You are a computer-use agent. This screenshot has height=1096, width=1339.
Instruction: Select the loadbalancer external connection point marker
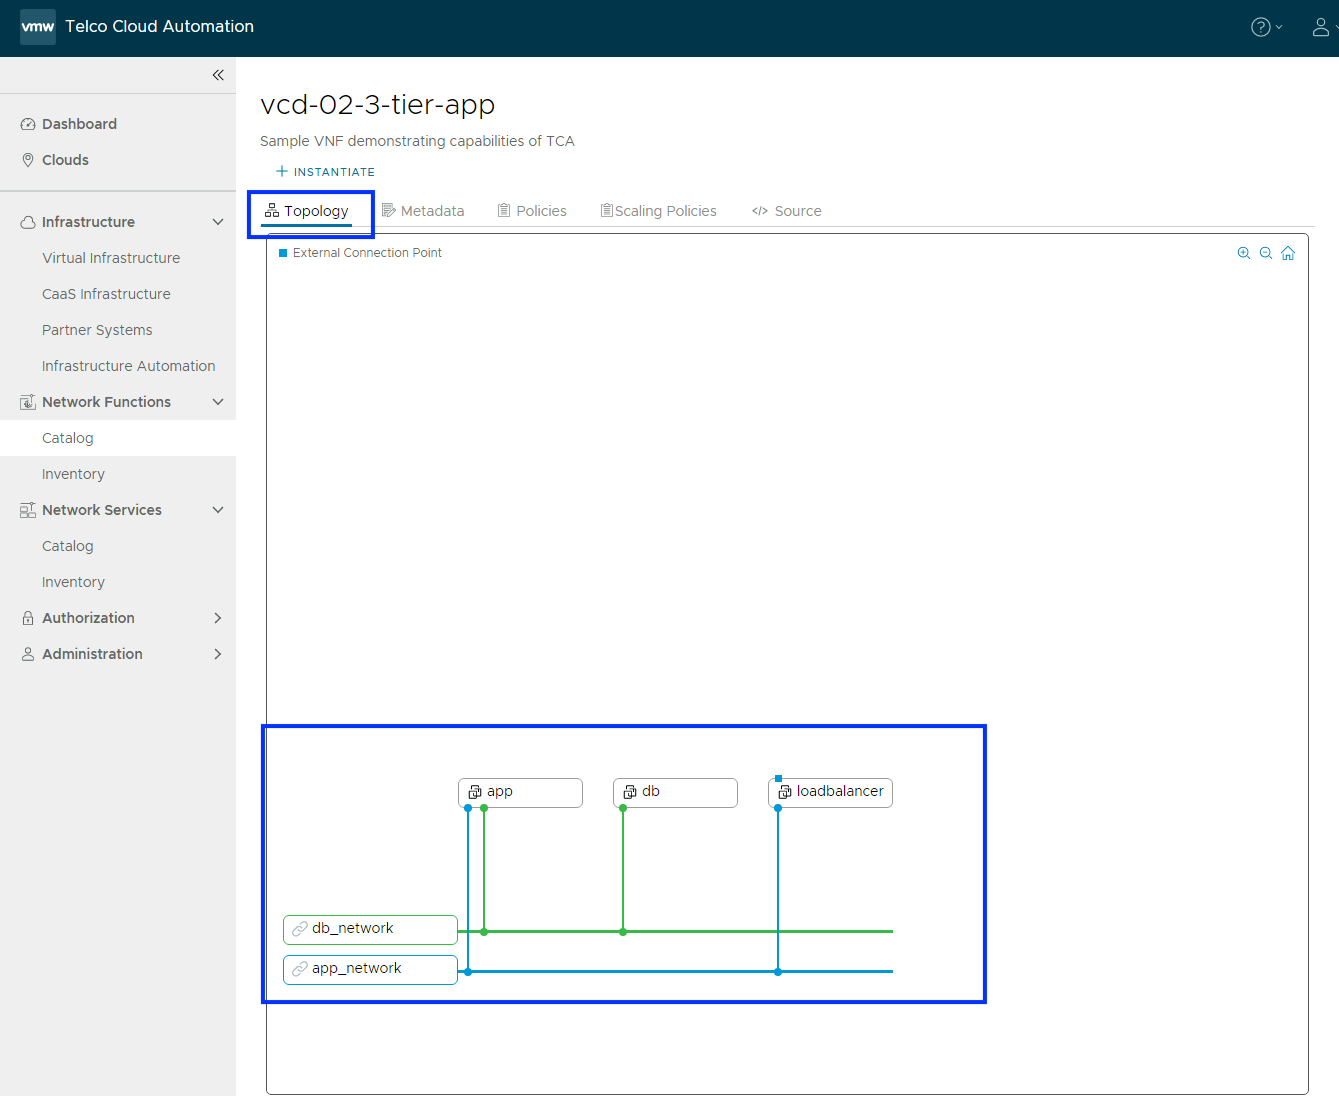(778, 778)
